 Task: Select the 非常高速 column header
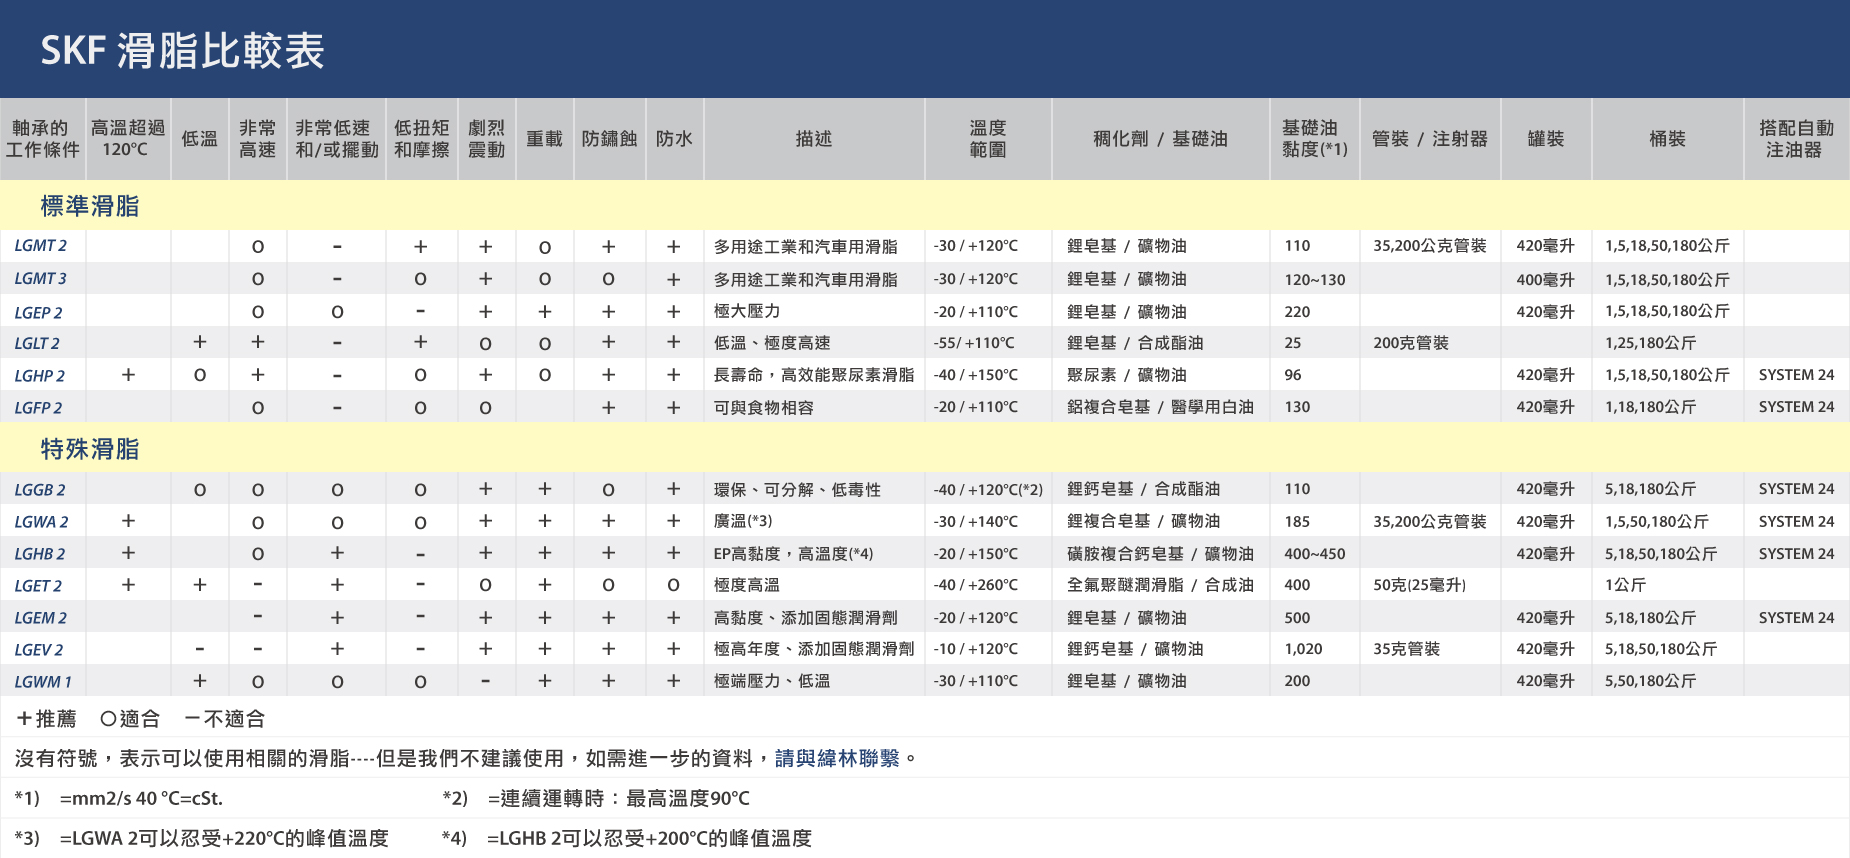pyautogui.click(x=258, y=139)
